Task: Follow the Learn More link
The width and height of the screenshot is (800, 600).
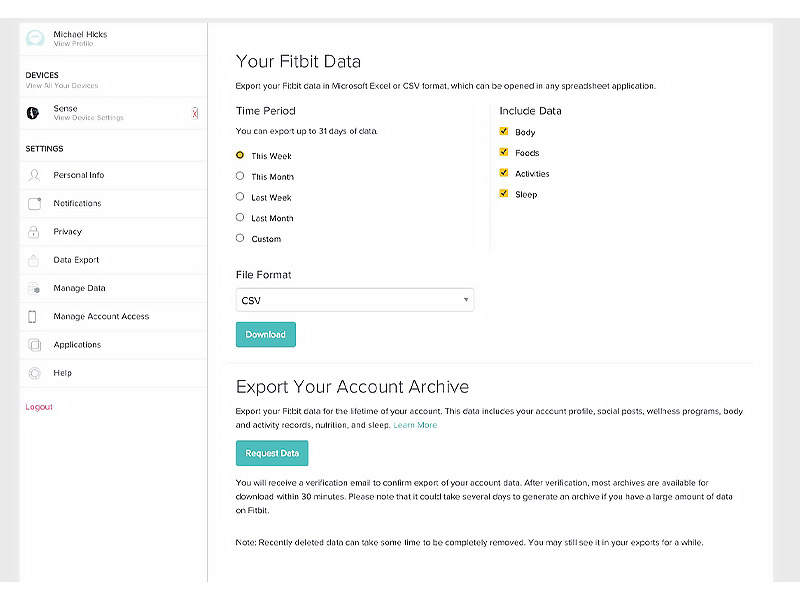Action: [415, 425]
